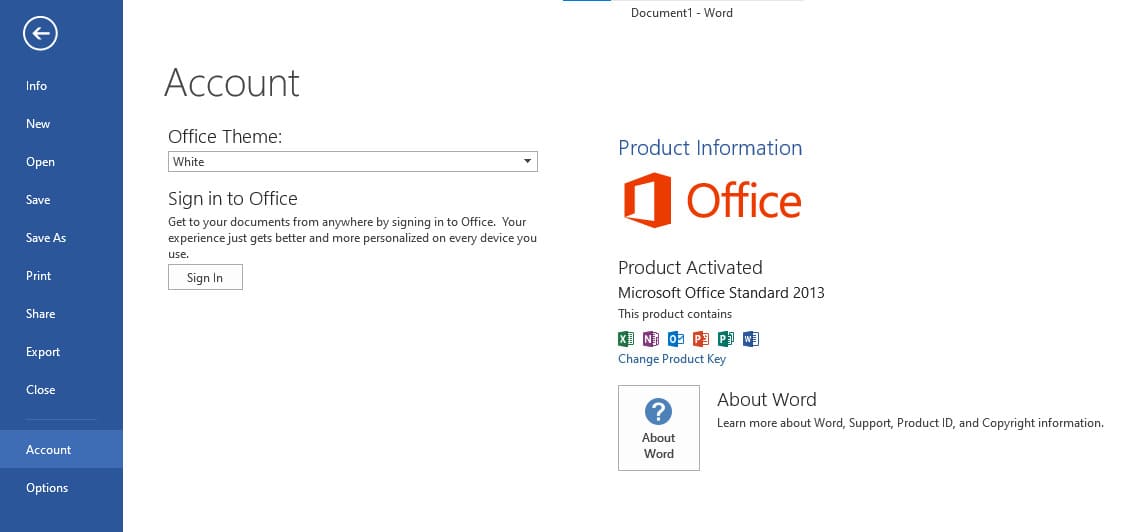Click the PowerPoint product icon
This screenshot has height=532, width=1135.
click(701, 339)
